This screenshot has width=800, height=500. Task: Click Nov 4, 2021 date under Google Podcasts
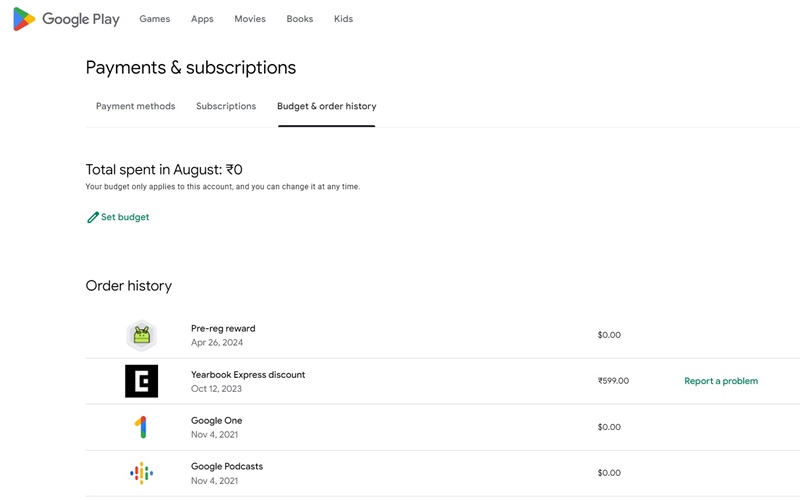pyautogui.click(x=214, y=481)
